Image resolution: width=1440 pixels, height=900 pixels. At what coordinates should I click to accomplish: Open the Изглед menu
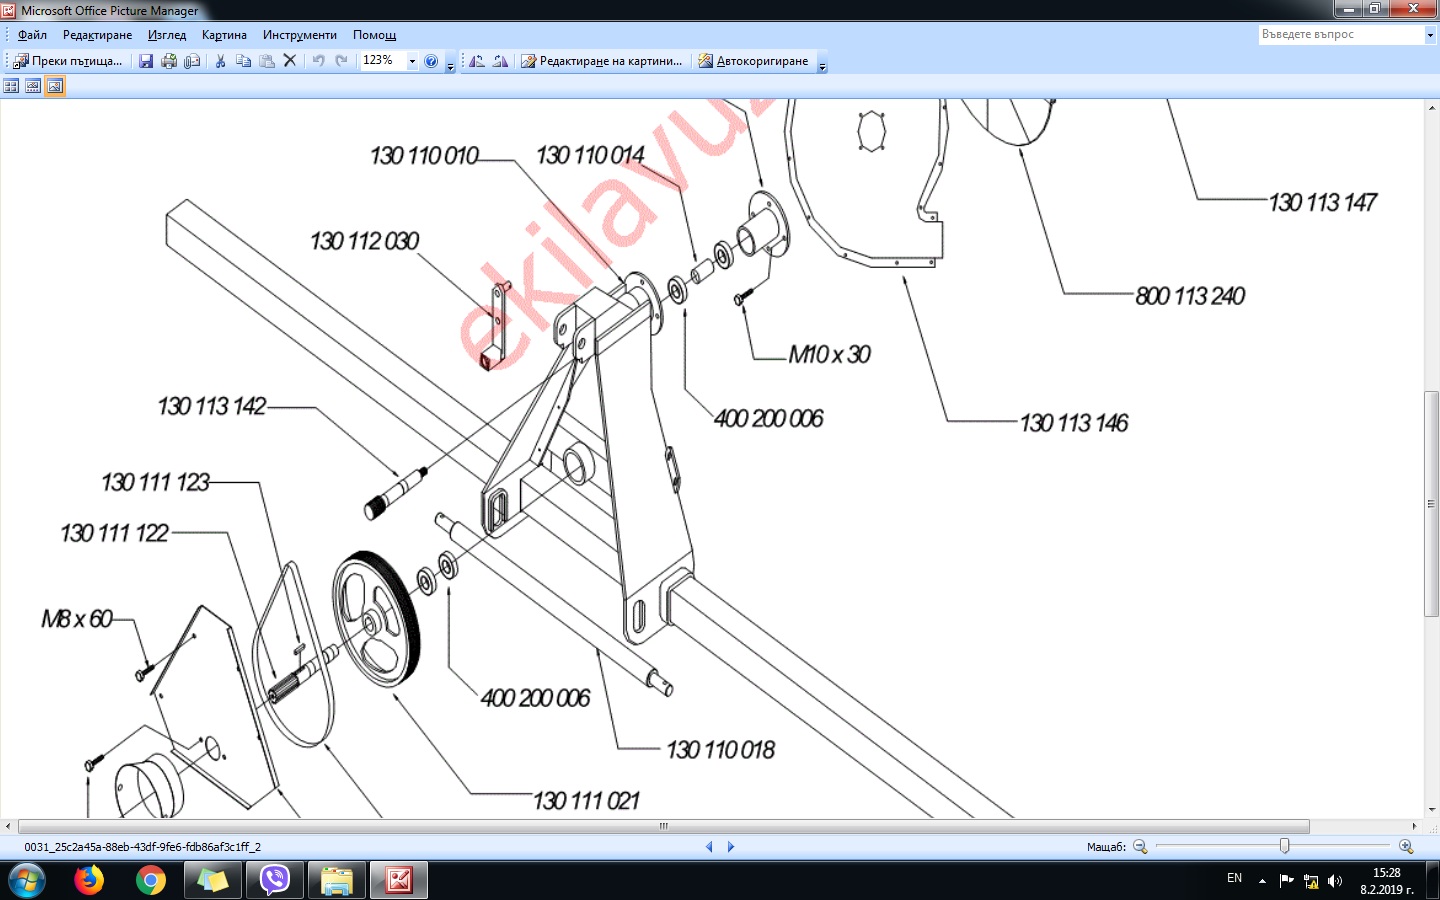coord(167,35)
